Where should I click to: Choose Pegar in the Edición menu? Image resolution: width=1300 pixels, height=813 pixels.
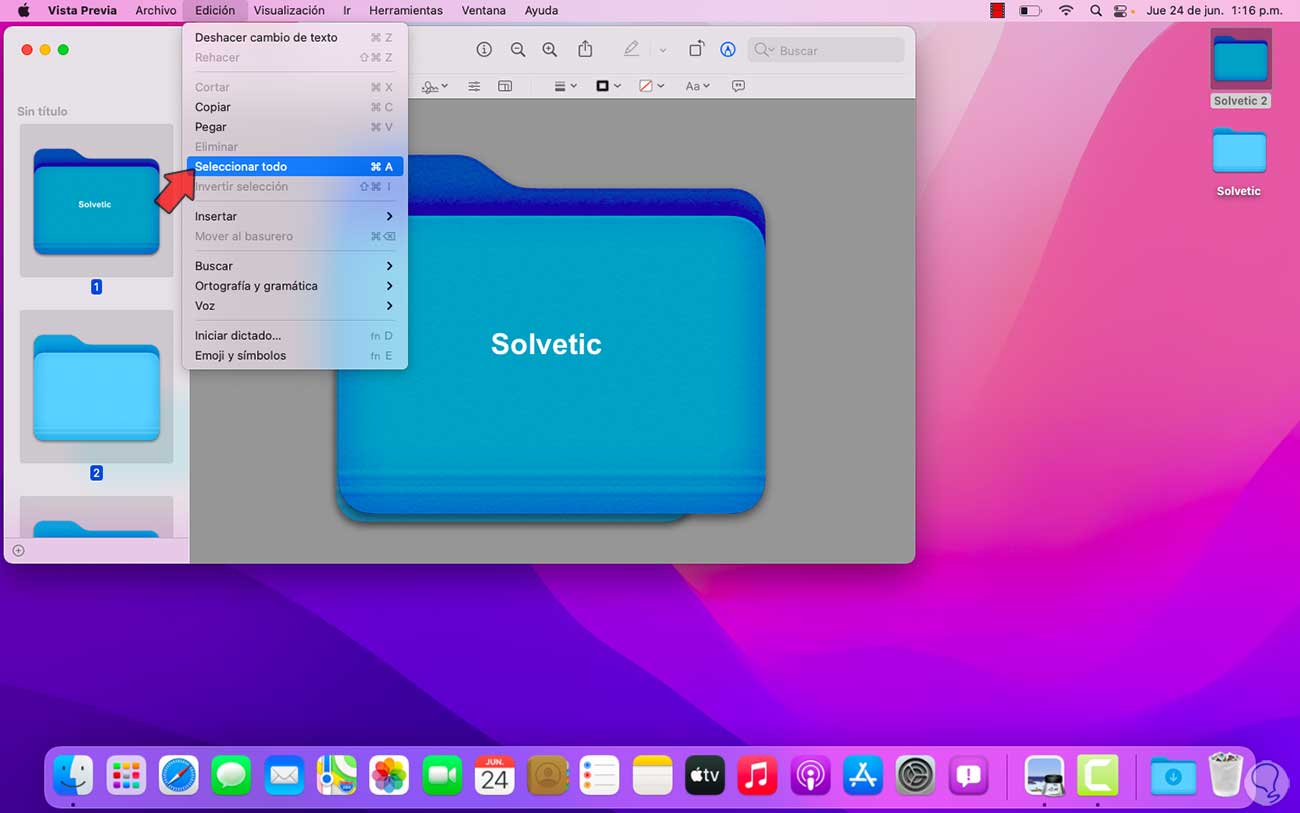[295, 127]
